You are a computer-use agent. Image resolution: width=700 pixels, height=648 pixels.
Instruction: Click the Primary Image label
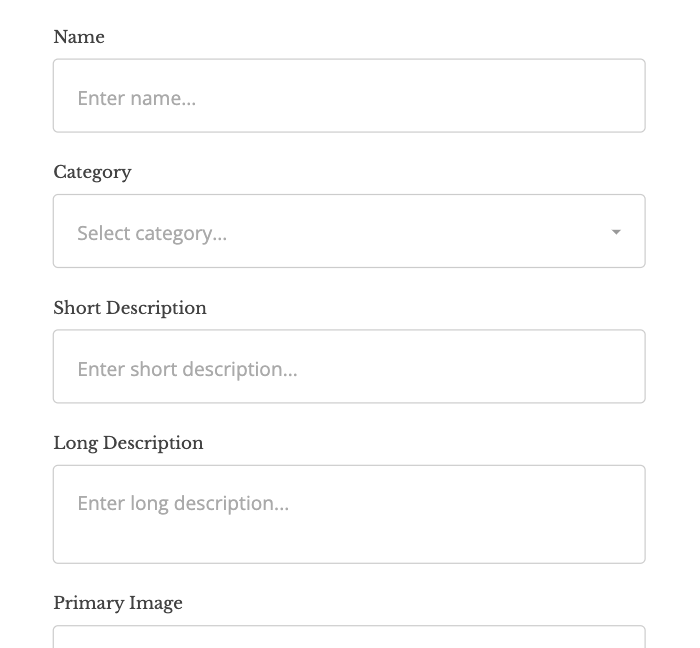[x=118, y=603]
